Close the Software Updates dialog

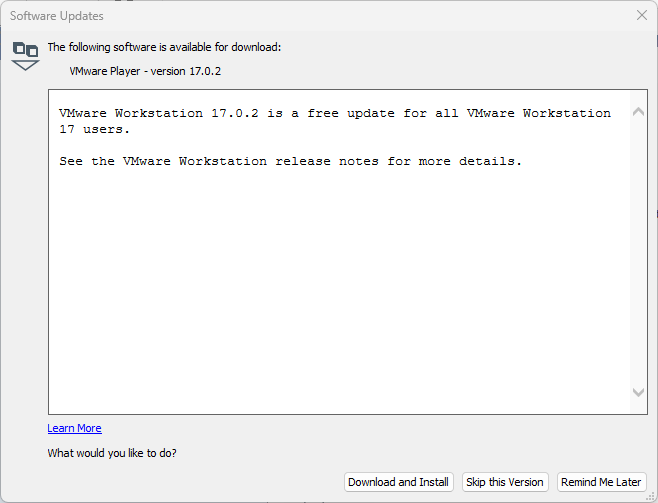point(642,15)
